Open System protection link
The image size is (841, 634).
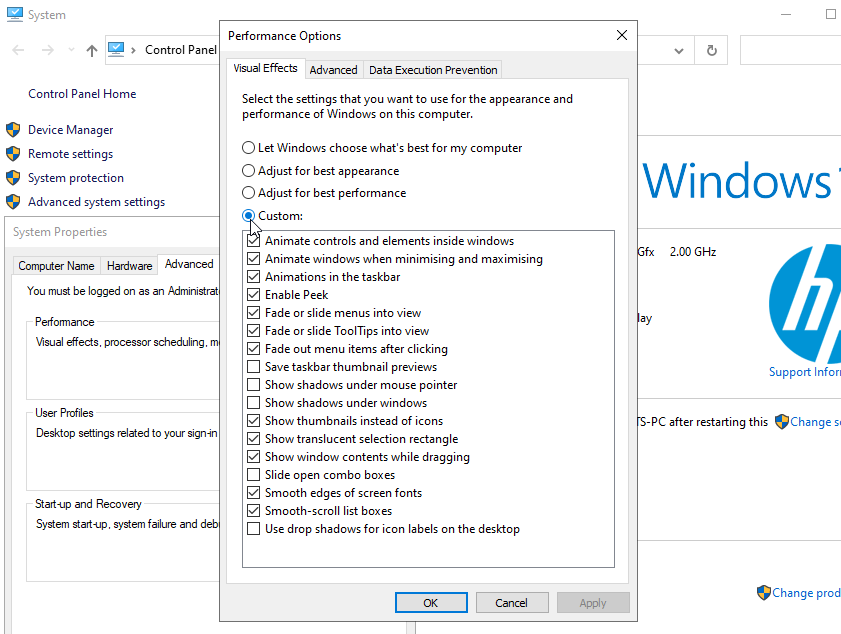pos(76,178)
